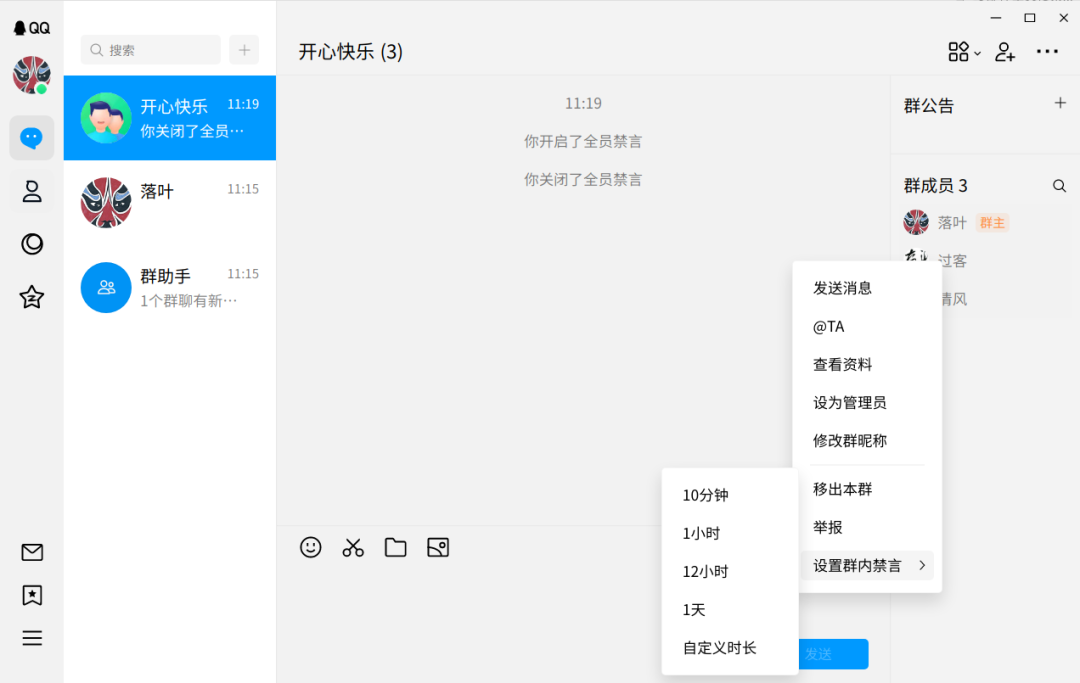Pick 自定义时长 mute option

[x=720, y=648]
